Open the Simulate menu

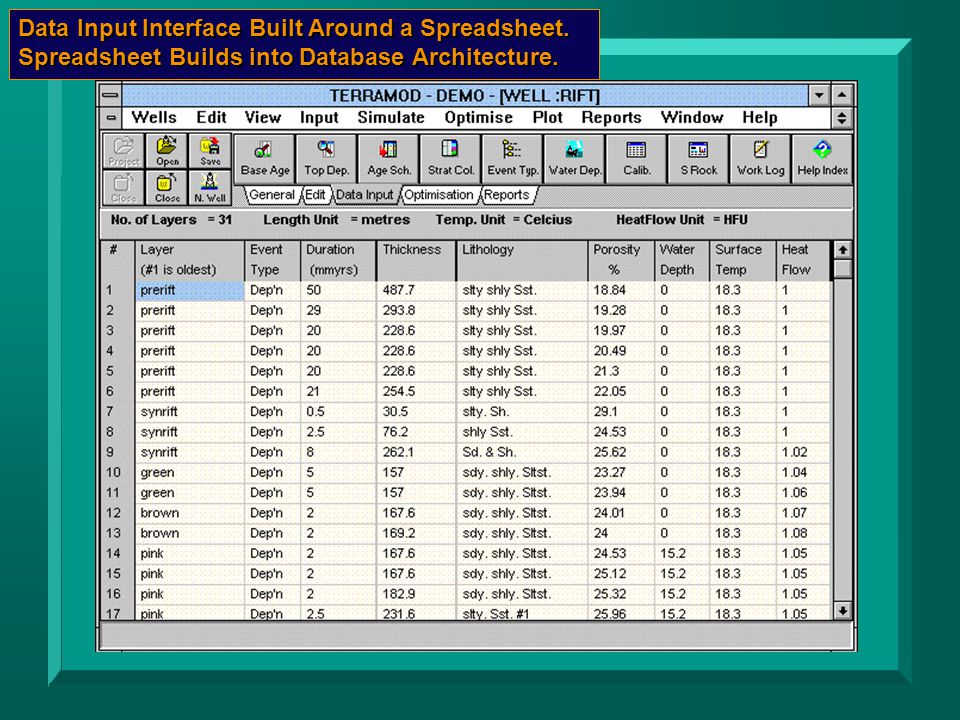pos(391,118)
